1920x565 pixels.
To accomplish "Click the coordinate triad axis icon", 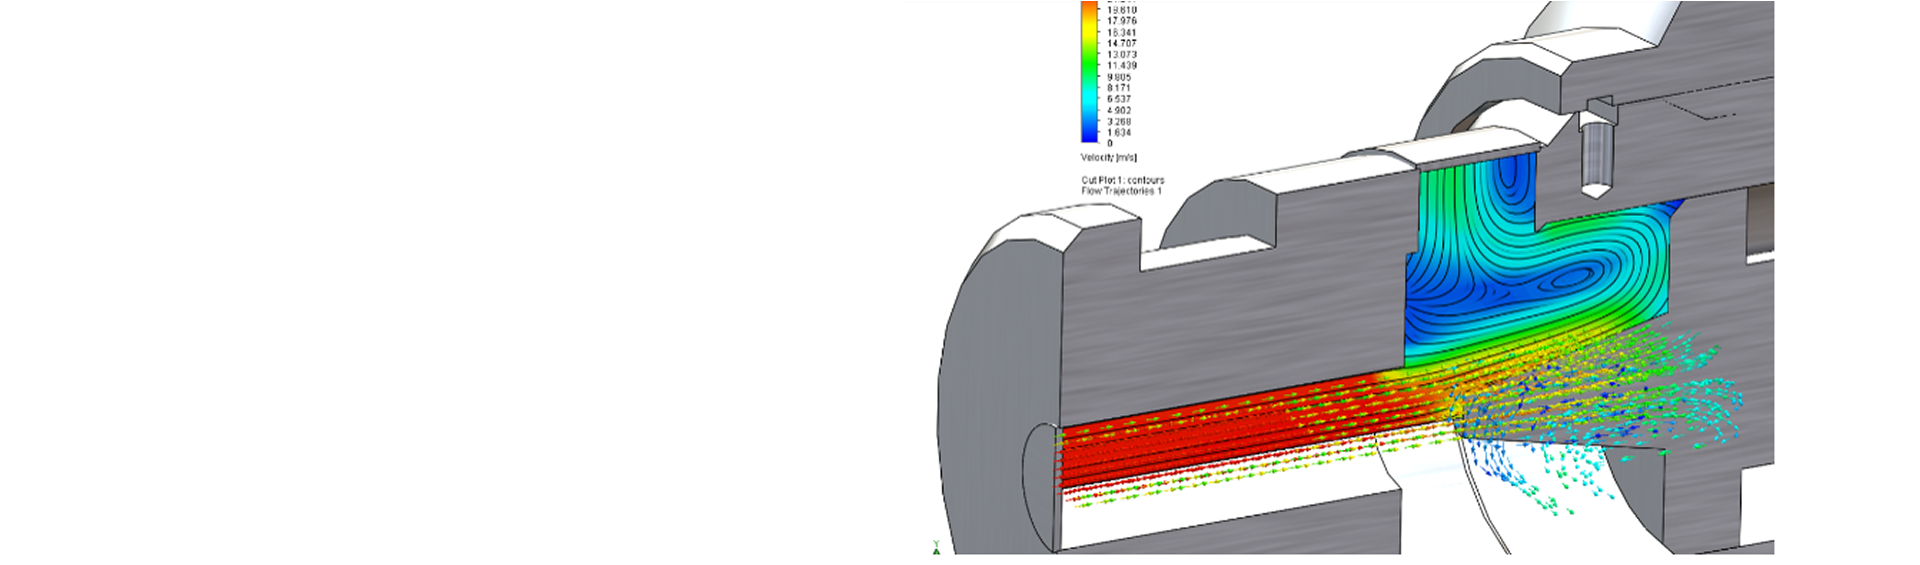I will point(937,546).
